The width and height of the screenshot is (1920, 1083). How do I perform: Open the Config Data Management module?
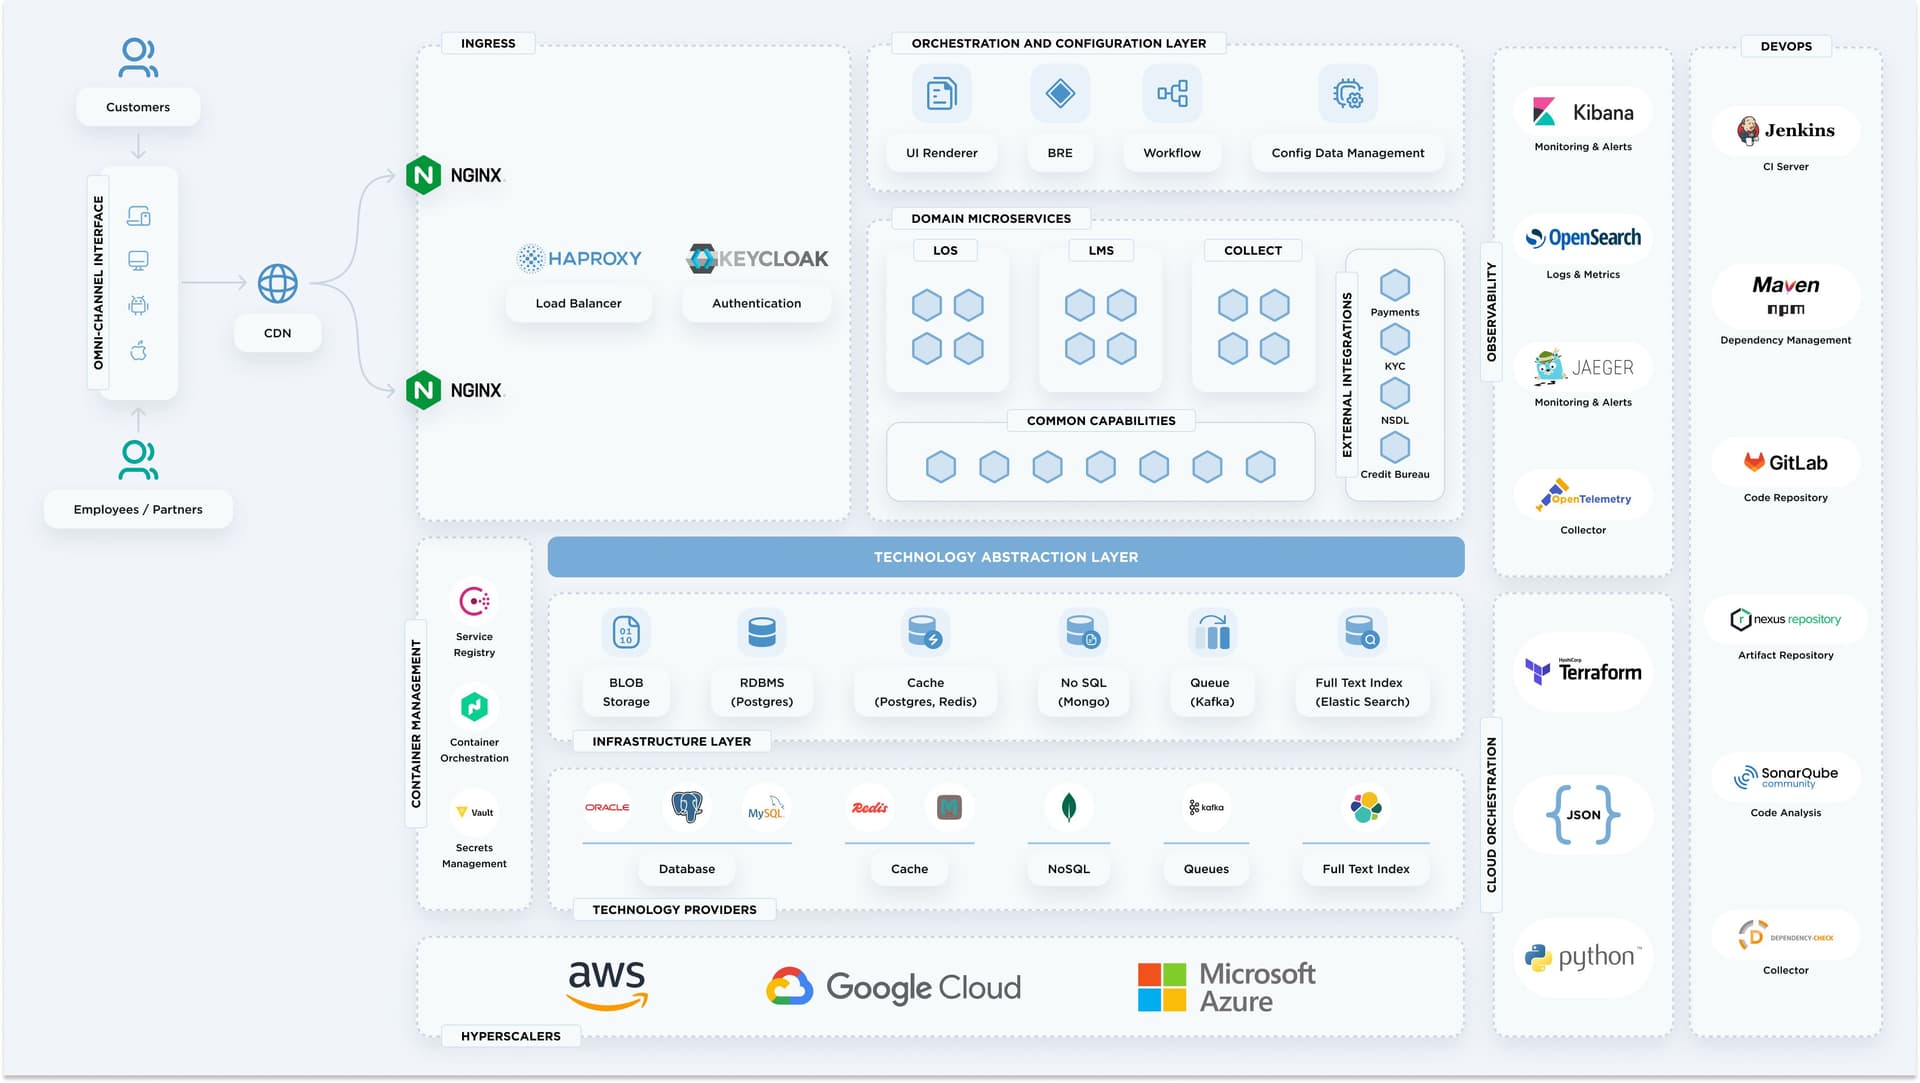coord(1348,153)
